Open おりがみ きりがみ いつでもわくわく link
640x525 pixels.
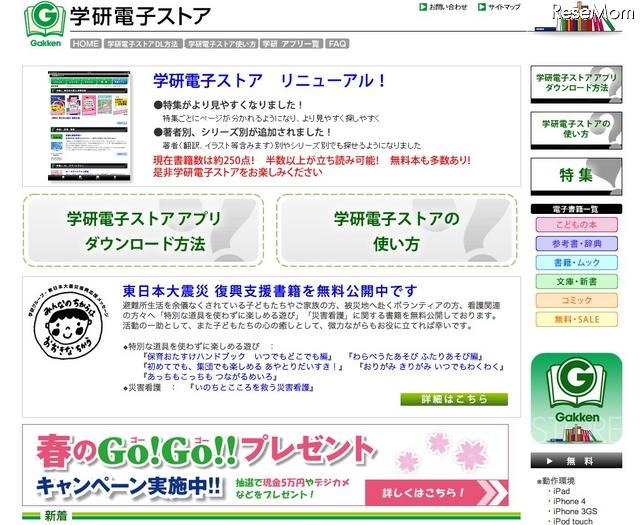[x=431, y=367]
